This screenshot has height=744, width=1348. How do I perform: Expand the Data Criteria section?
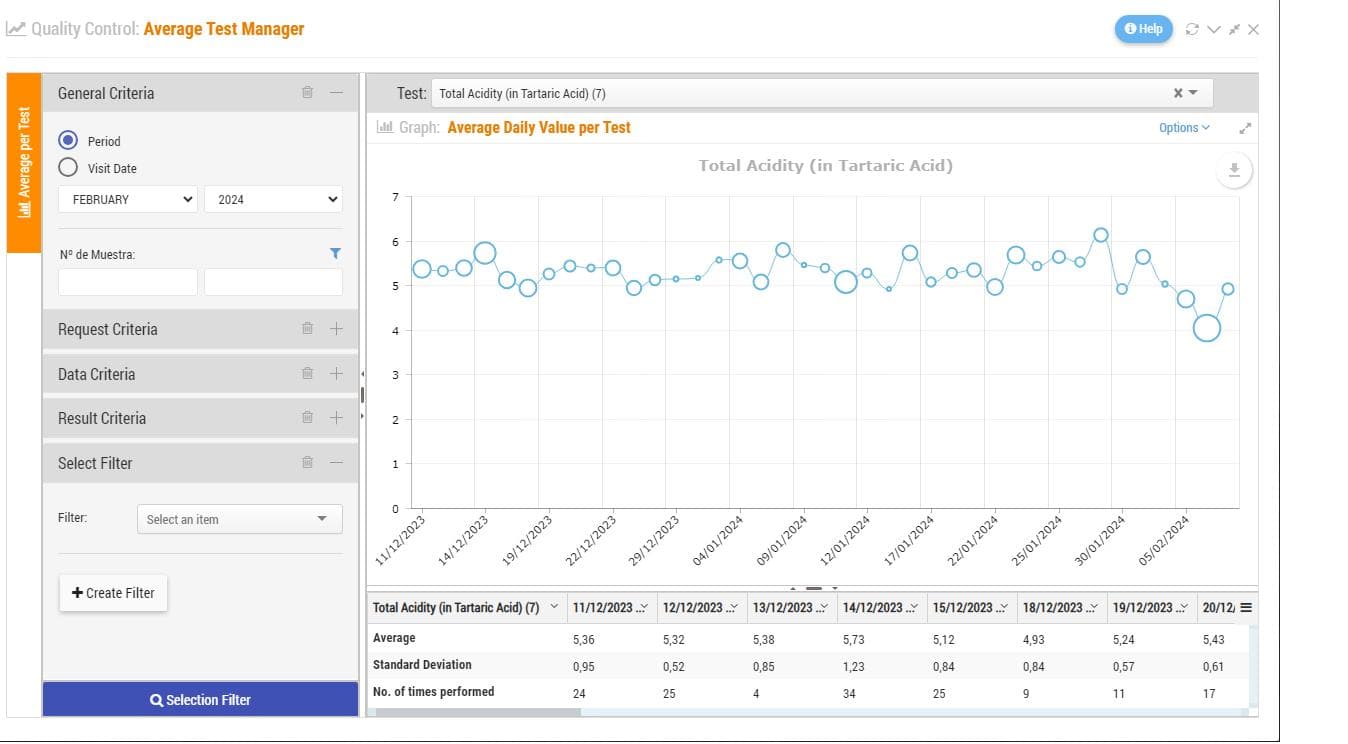[336, 373]
